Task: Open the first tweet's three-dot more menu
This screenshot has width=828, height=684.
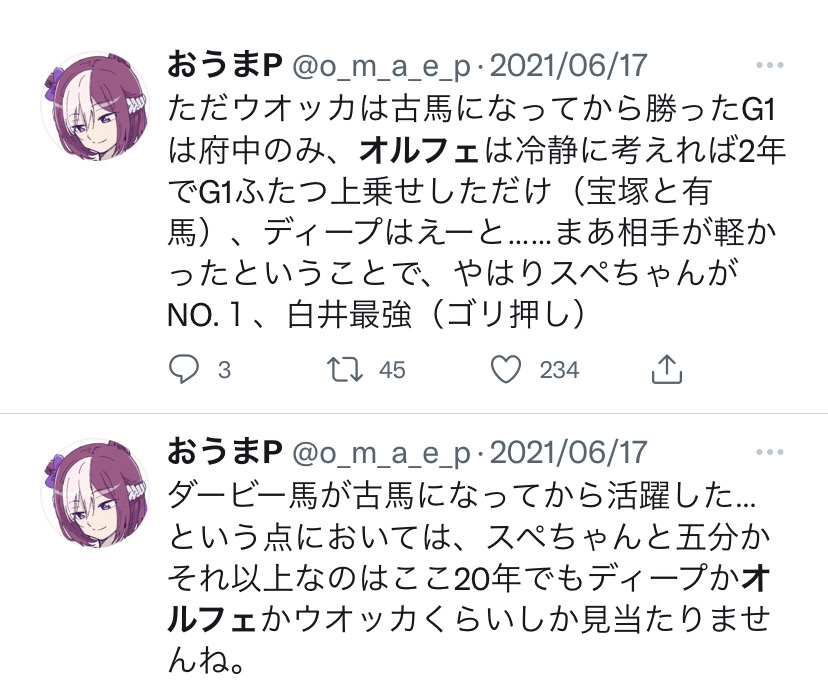Action: [x=769, y=65]
